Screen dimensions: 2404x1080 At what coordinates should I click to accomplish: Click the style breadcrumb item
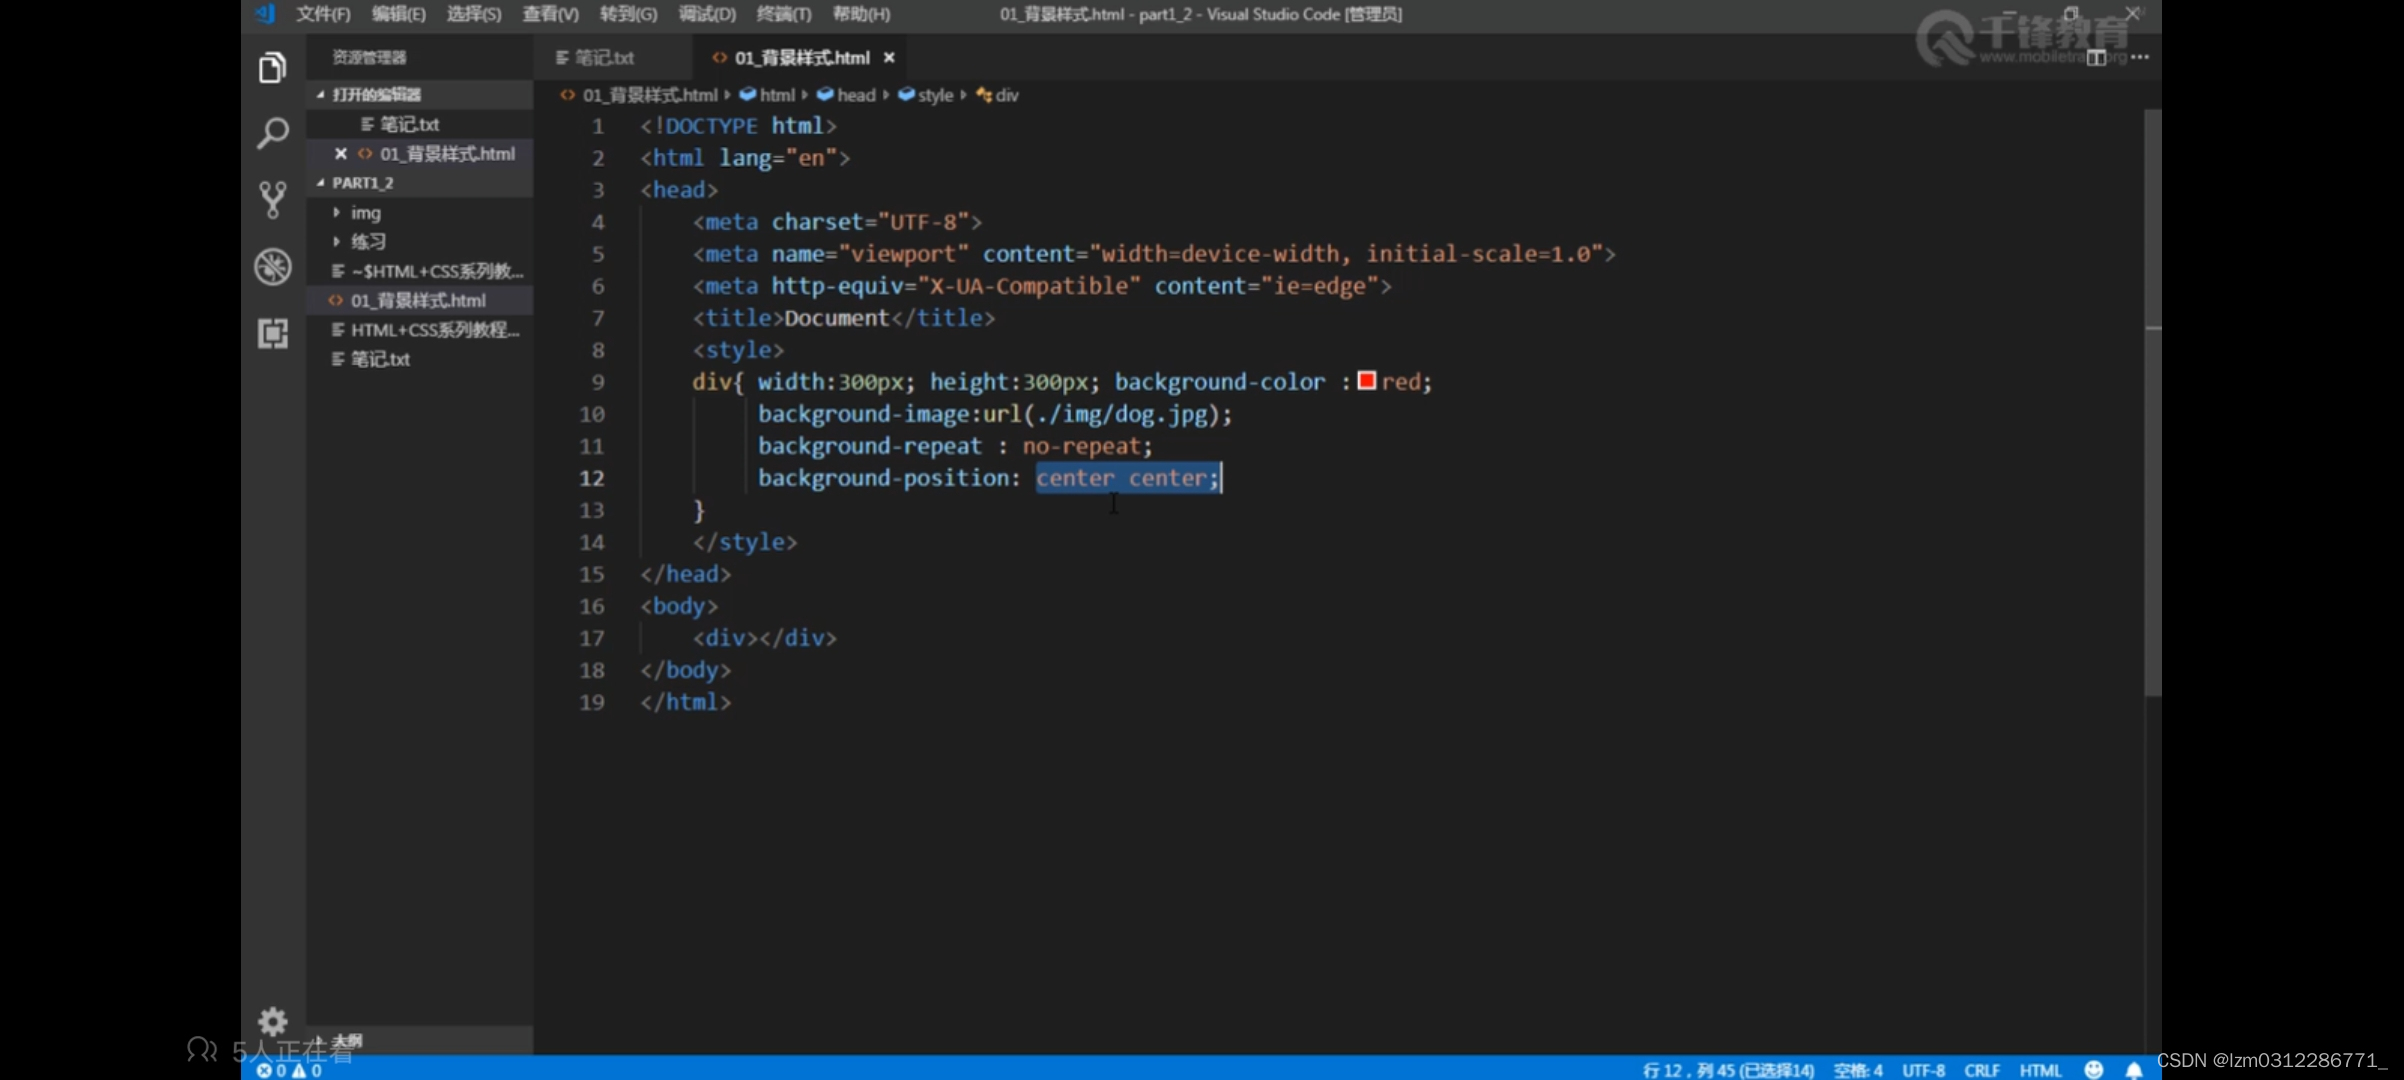(926, 95)
